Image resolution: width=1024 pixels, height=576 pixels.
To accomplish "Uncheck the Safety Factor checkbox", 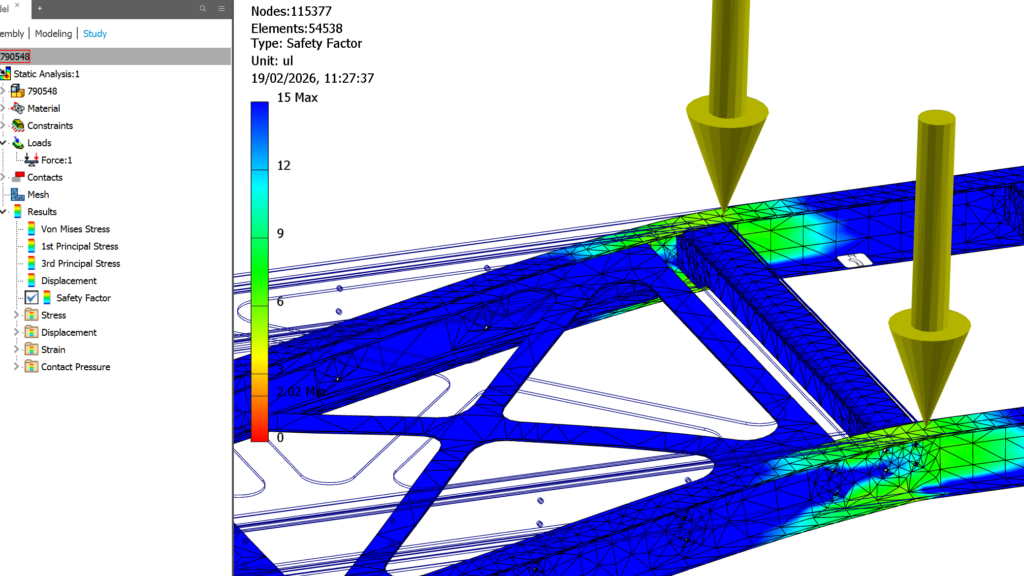I will tap(31, 298).
